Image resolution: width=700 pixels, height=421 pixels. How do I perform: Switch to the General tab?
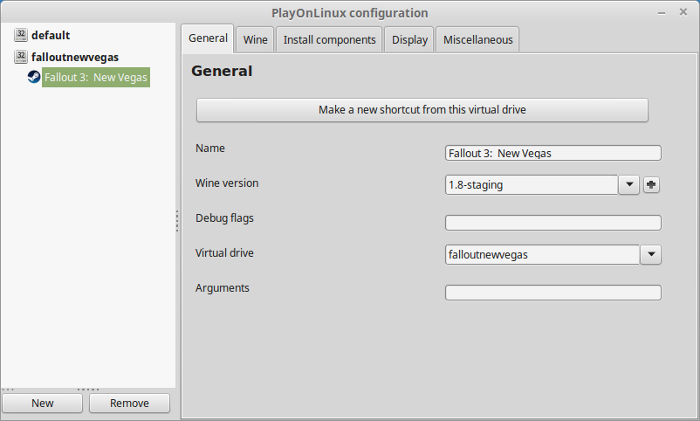click(x=208, y=38)
